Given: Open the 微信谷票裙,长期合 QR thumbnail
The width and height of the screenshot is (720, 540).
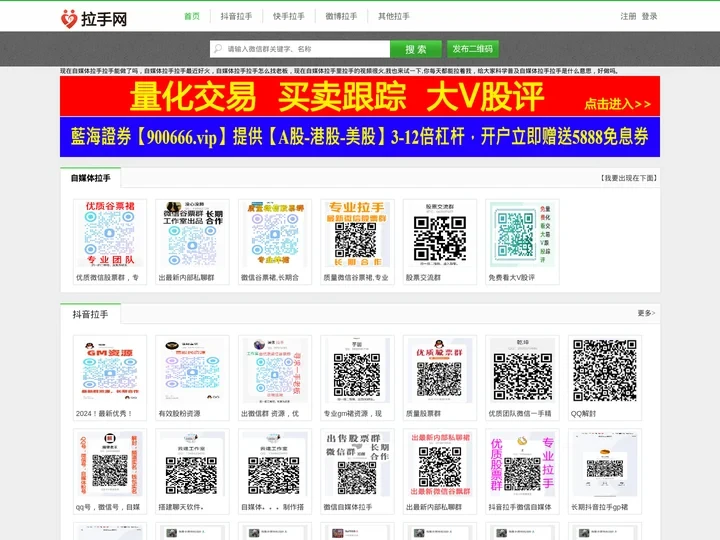Looking at the screenshot, I should click(x=275, y=233).
